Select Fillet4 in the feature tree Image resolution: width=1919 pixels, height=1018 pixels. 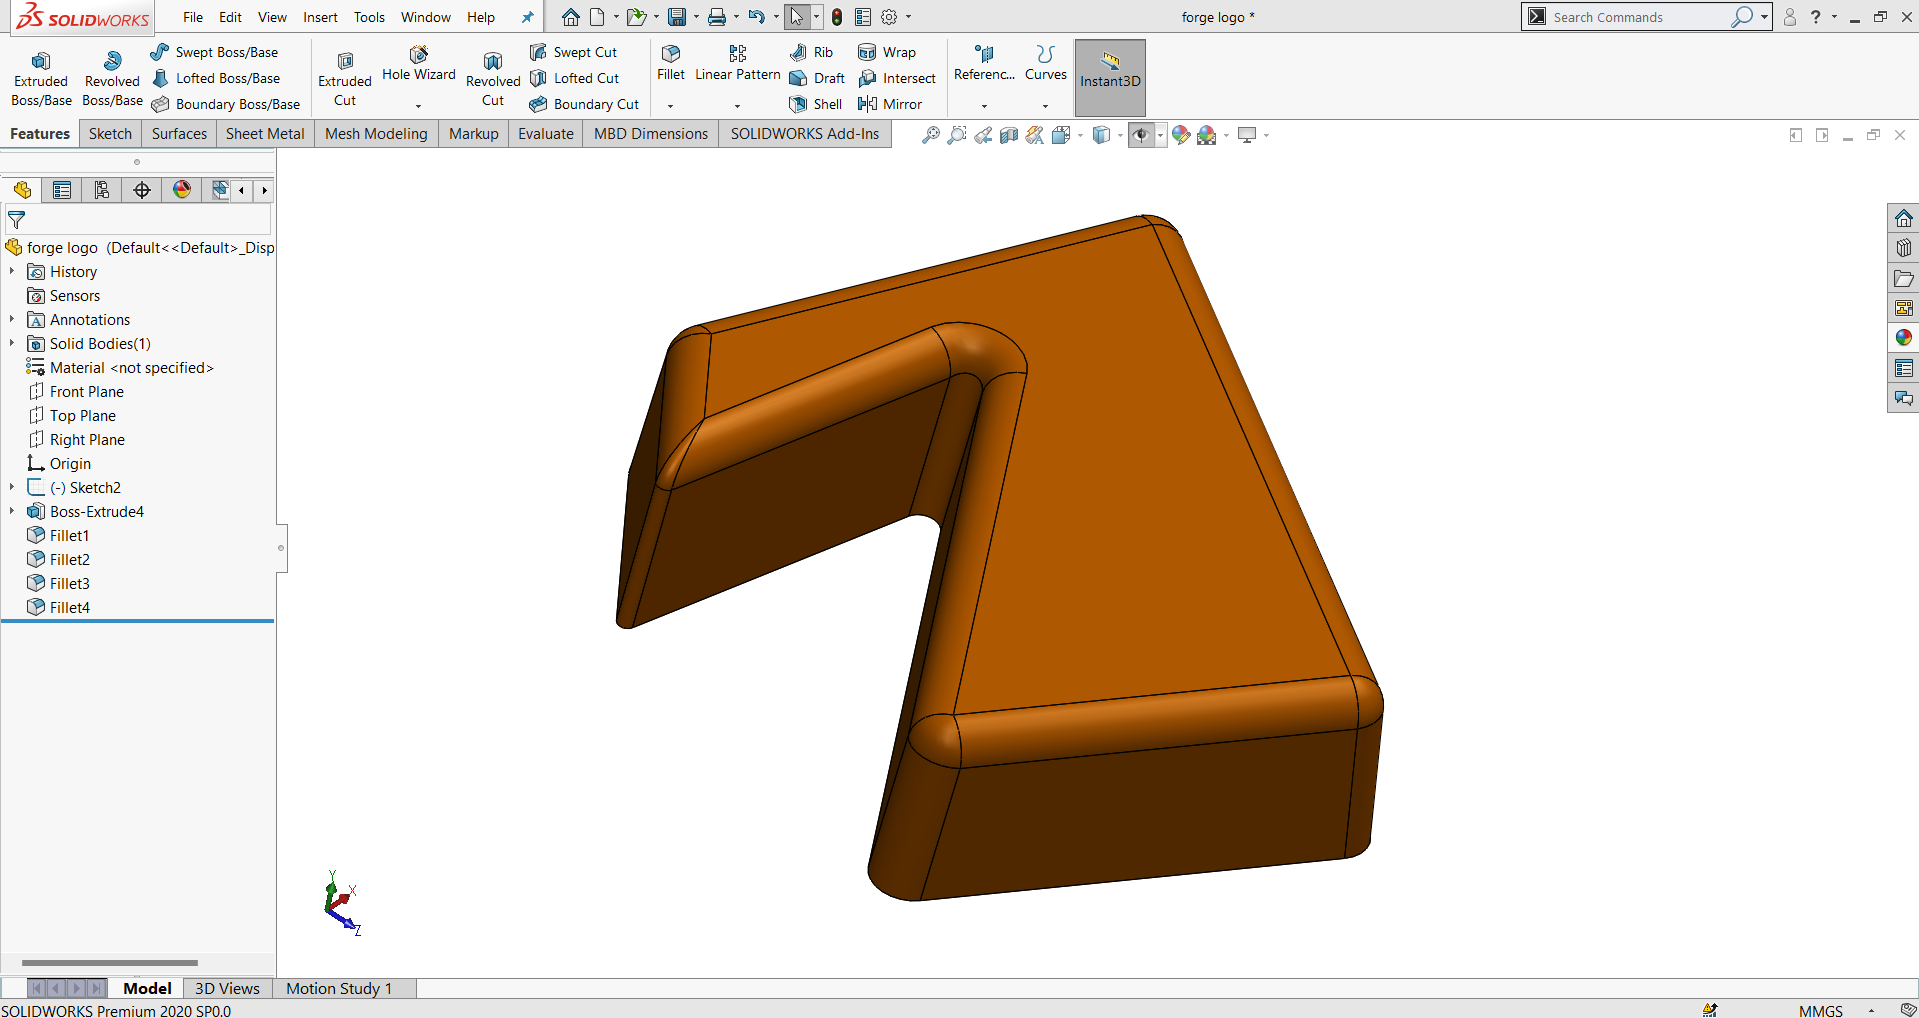click(69, 607)
